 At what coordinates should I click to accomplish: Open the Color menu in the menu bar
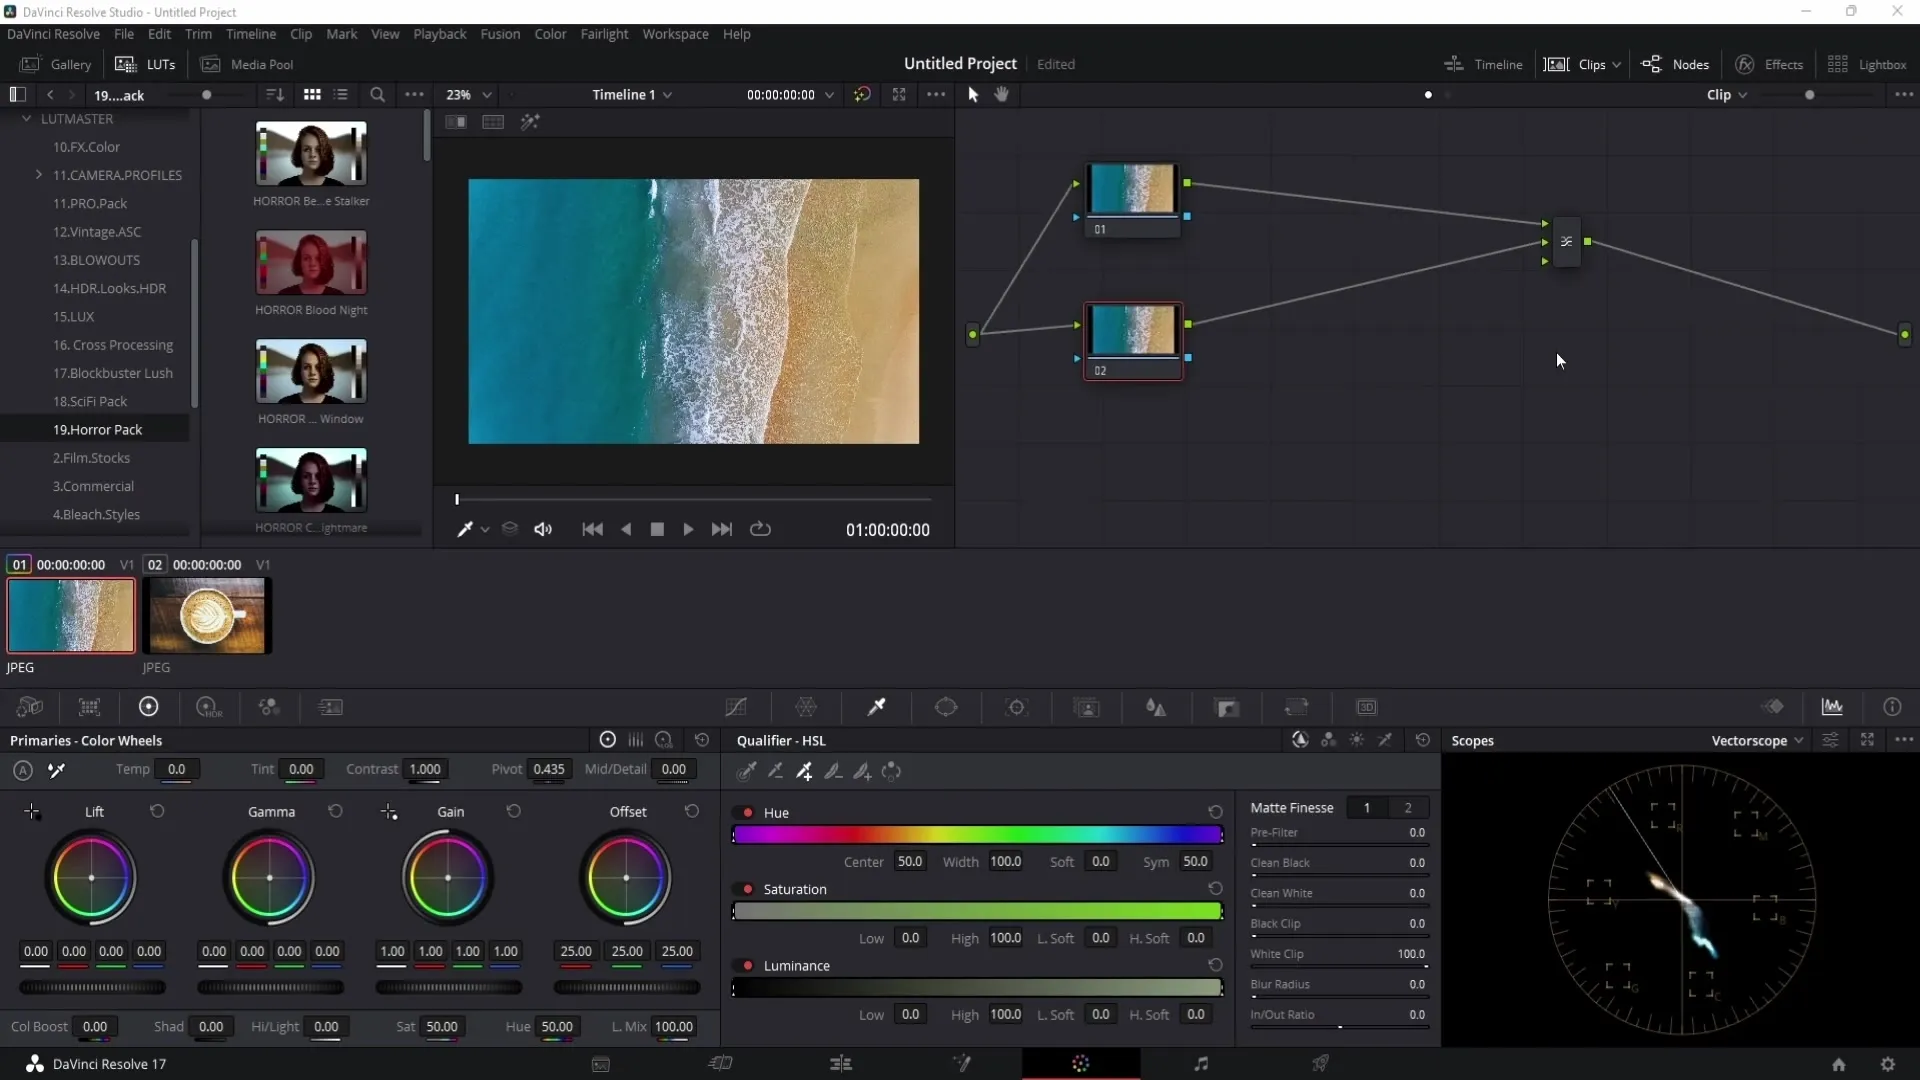click(x=549, y=33)
